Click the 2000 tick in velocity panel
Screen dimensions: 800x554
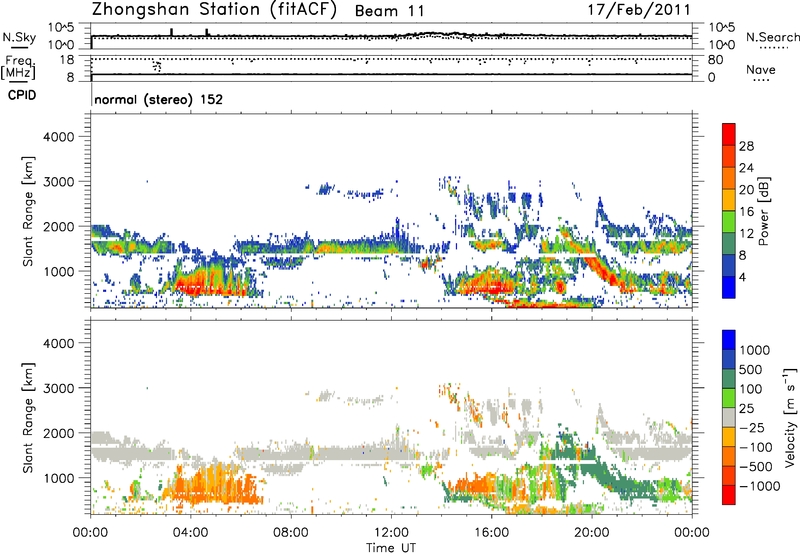pos(58,433)
